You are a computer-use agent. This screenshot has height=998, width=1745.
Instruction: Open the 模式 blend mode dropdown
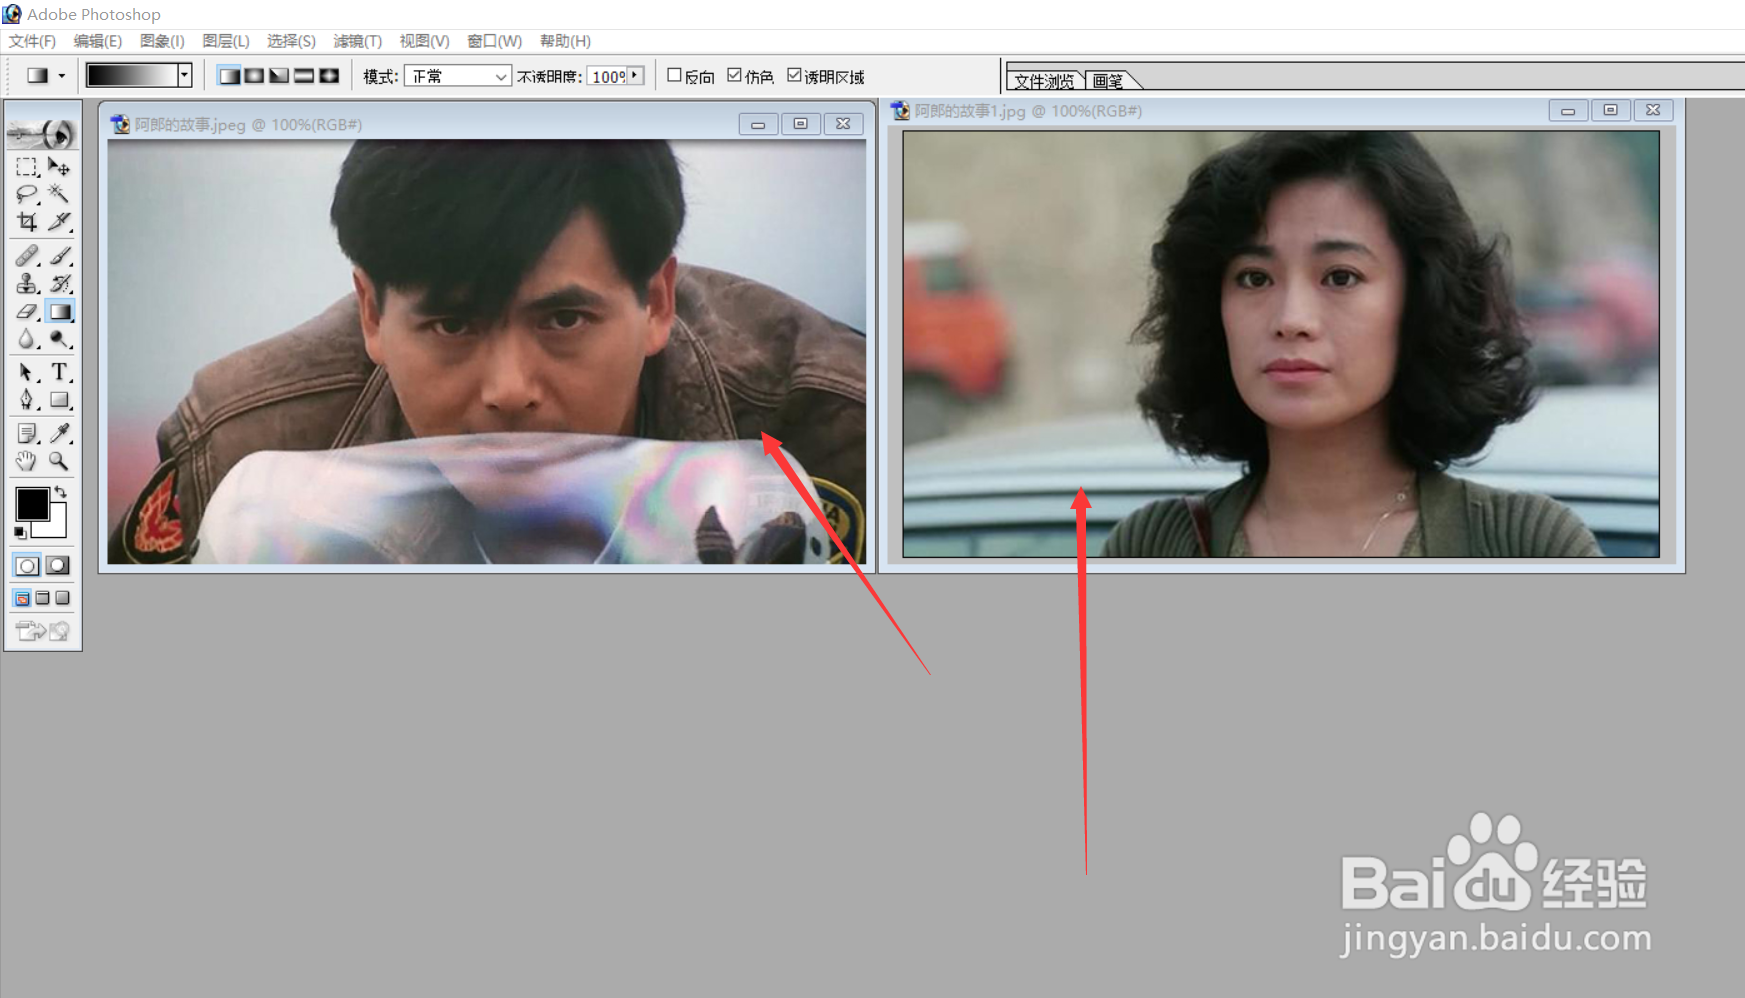pos(457,76)
